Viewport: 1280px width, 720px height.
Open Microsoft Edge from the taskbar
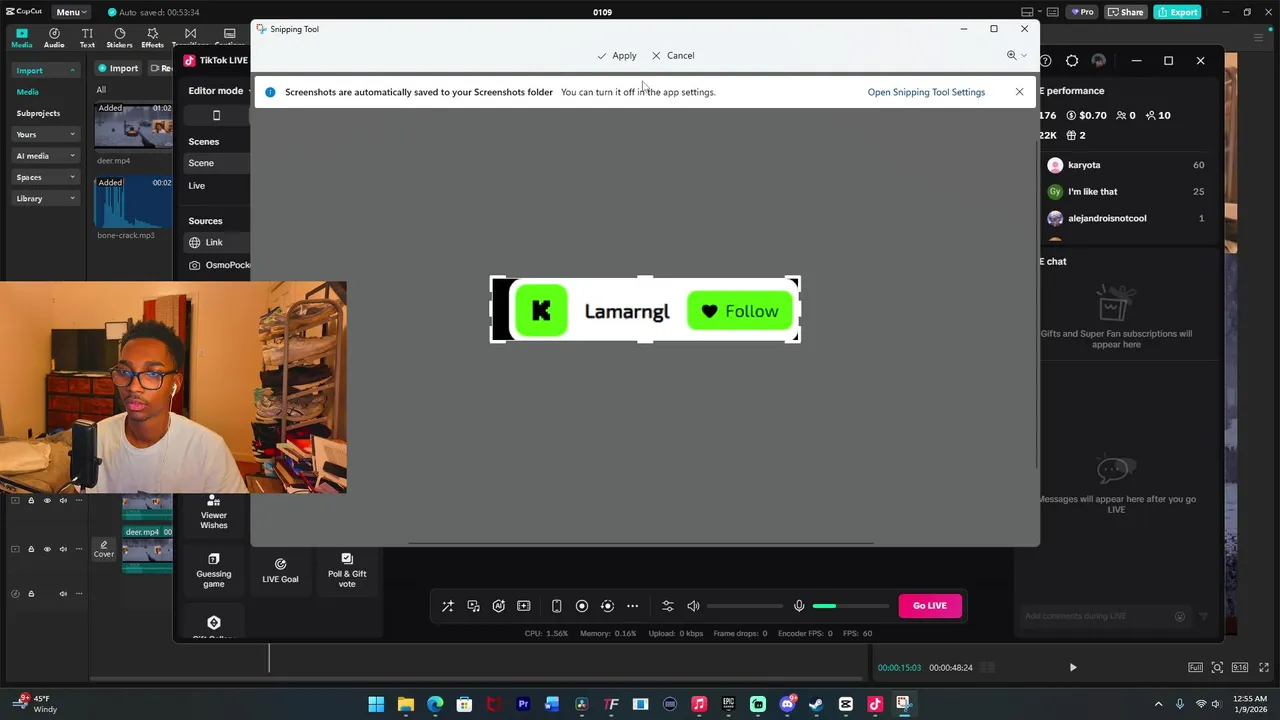(x=435, y=705)
